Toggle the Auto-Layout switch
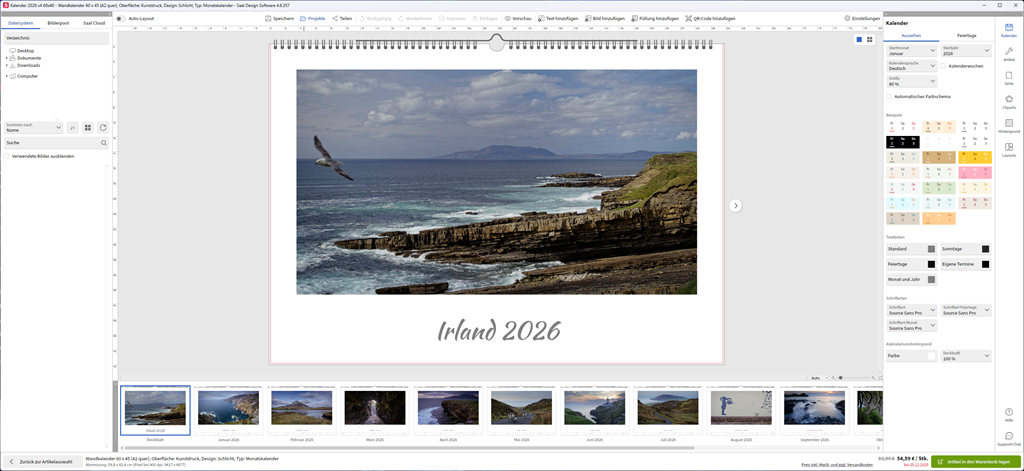 (121, 18)
